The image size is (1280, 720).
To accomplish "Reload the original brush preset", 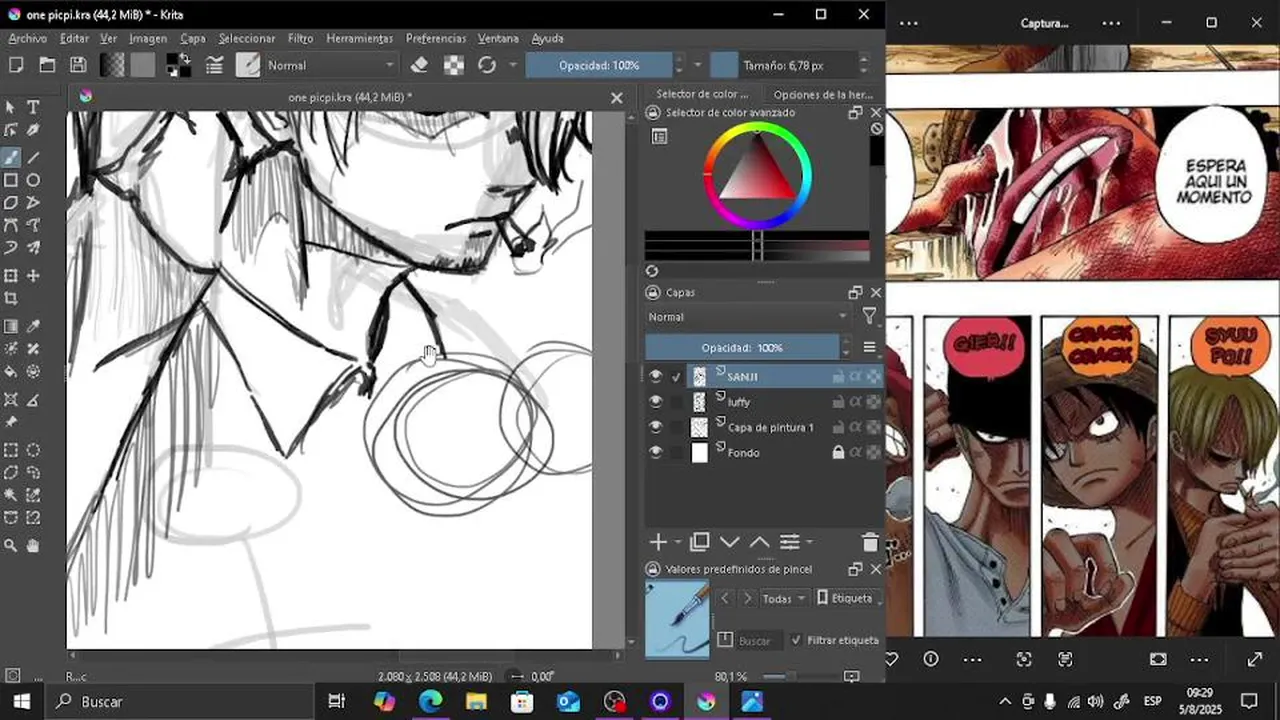I will (x=487, y=65).
